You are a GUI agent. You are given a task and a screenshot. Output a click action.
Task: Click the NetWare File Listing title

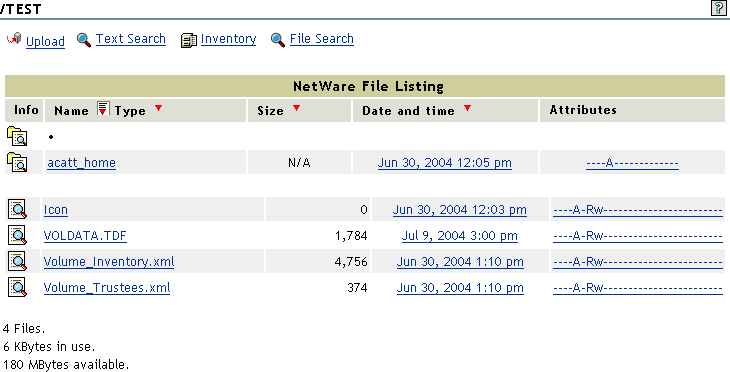pos(368,86)
